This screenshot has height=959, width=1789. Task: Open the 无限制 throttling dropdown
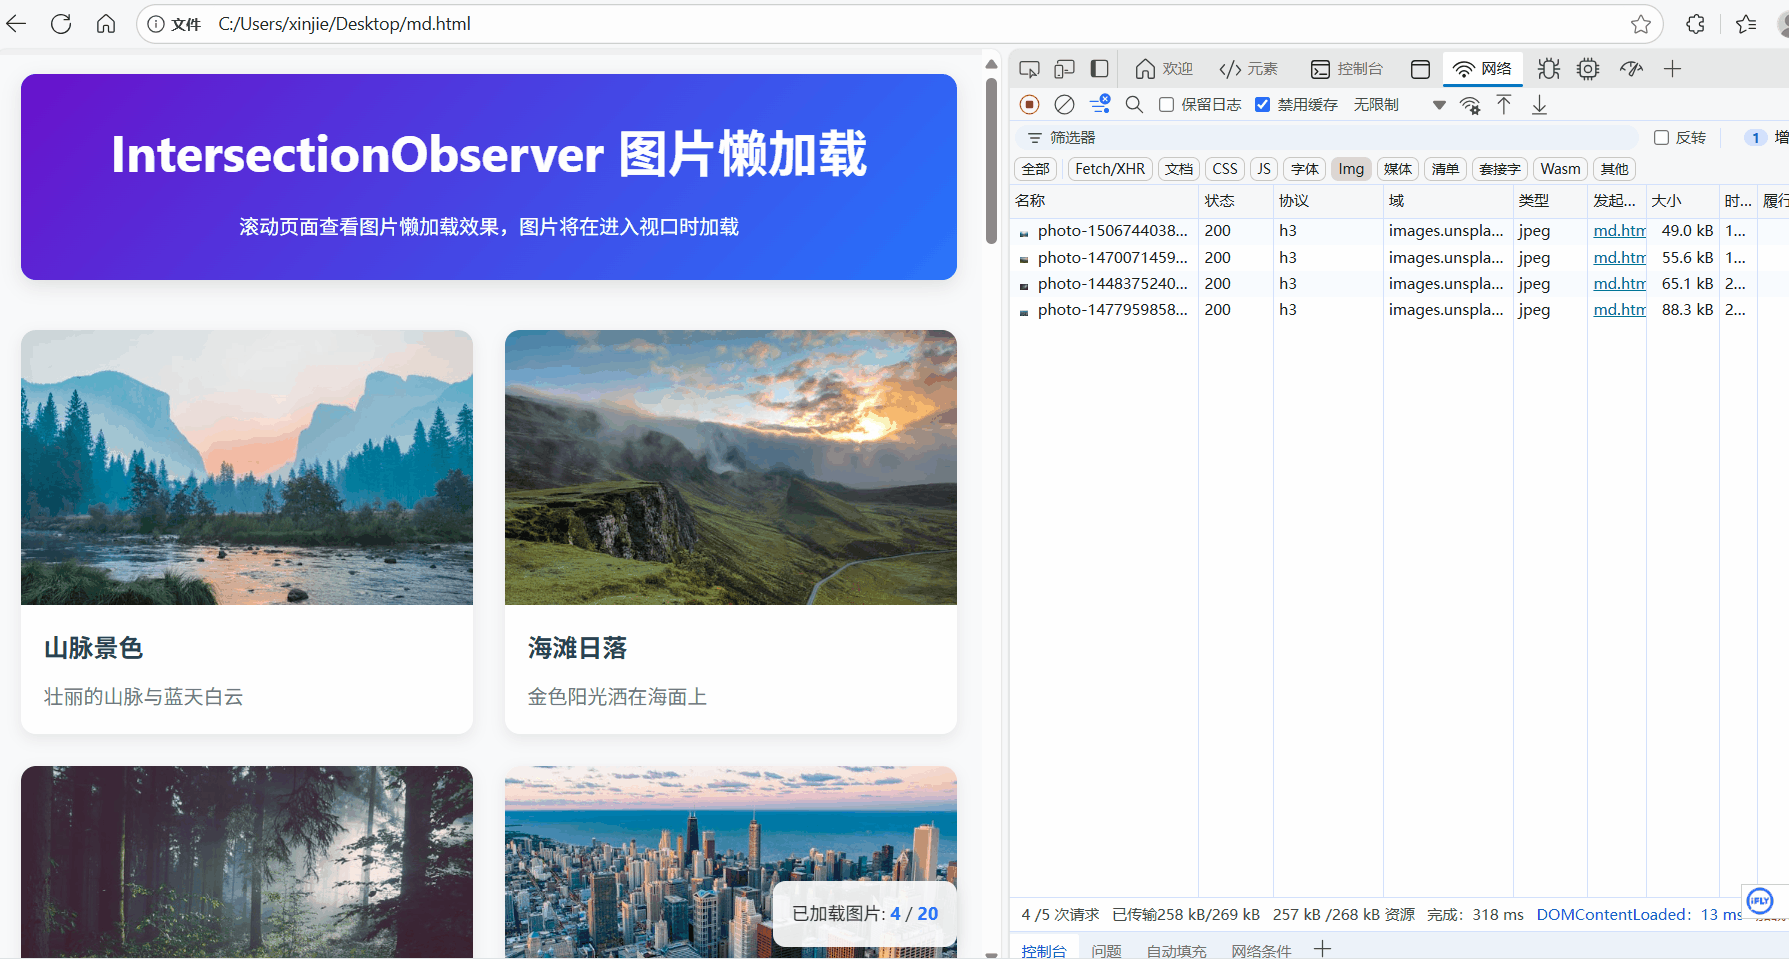[1375, 104]
